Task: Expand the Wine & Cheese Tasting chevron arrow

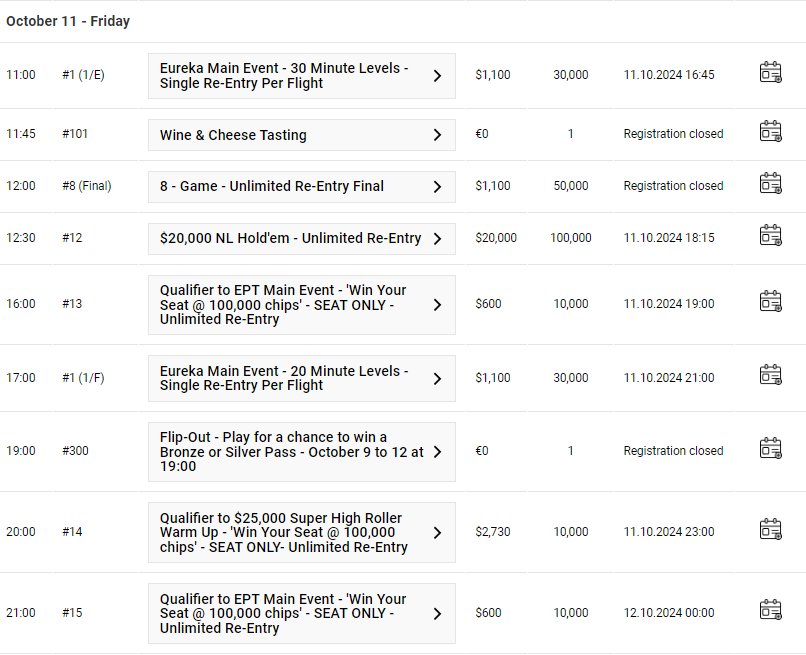Action: tap(437, 135)
